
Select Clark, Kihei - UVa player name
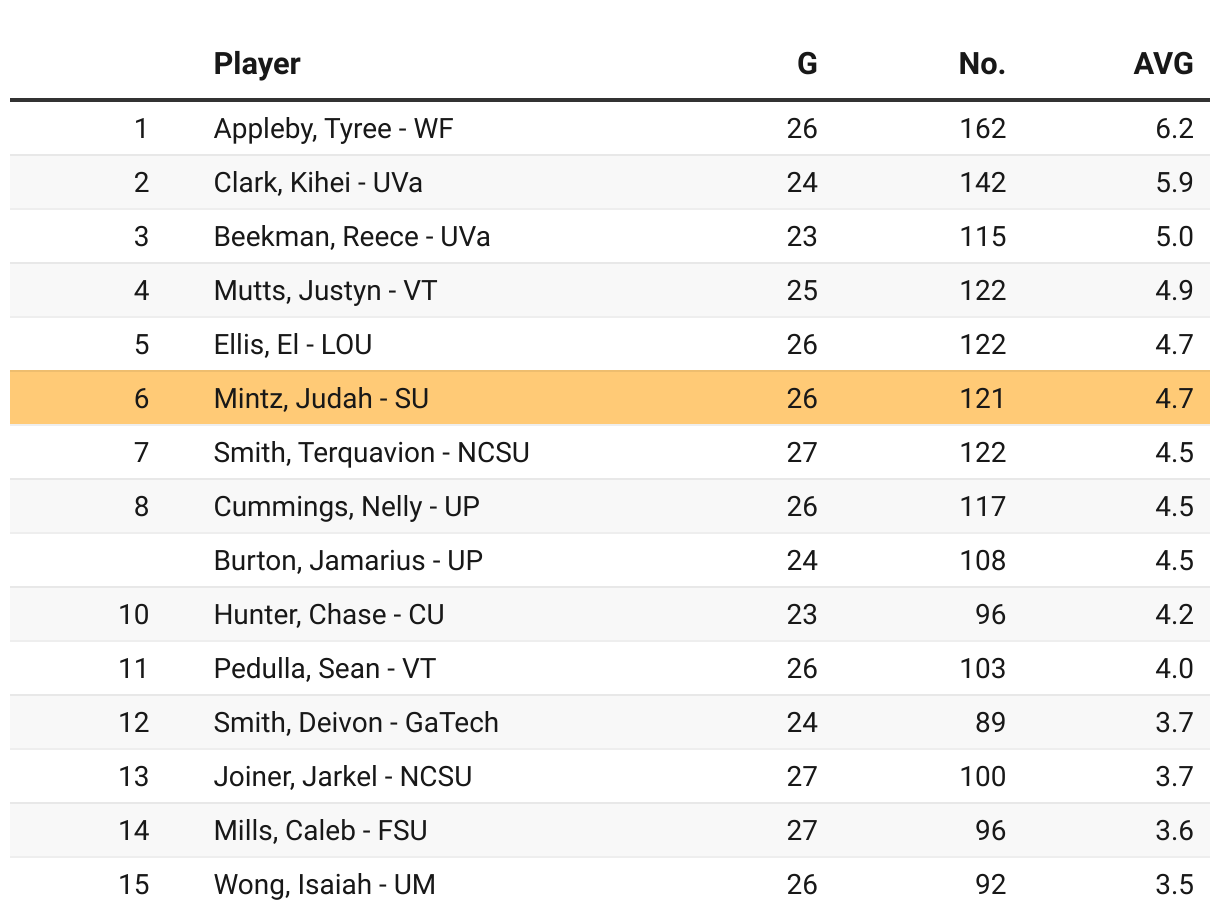318,183
